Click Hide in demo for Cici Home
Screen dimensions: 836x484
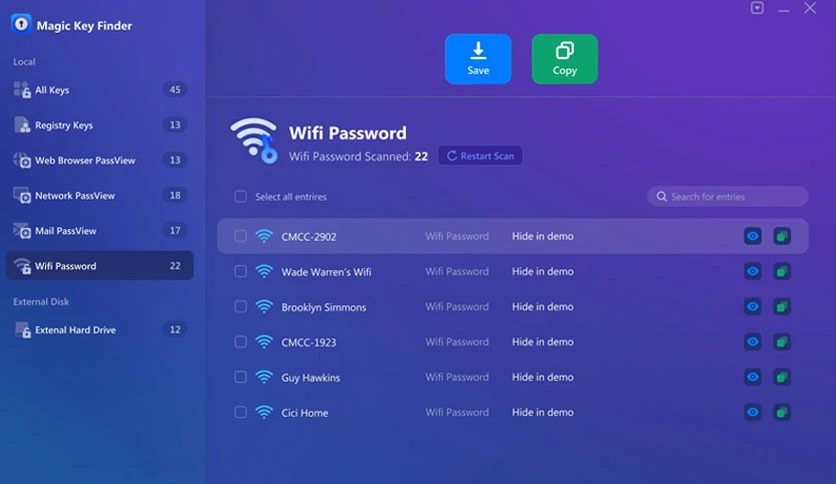(543, 412)
